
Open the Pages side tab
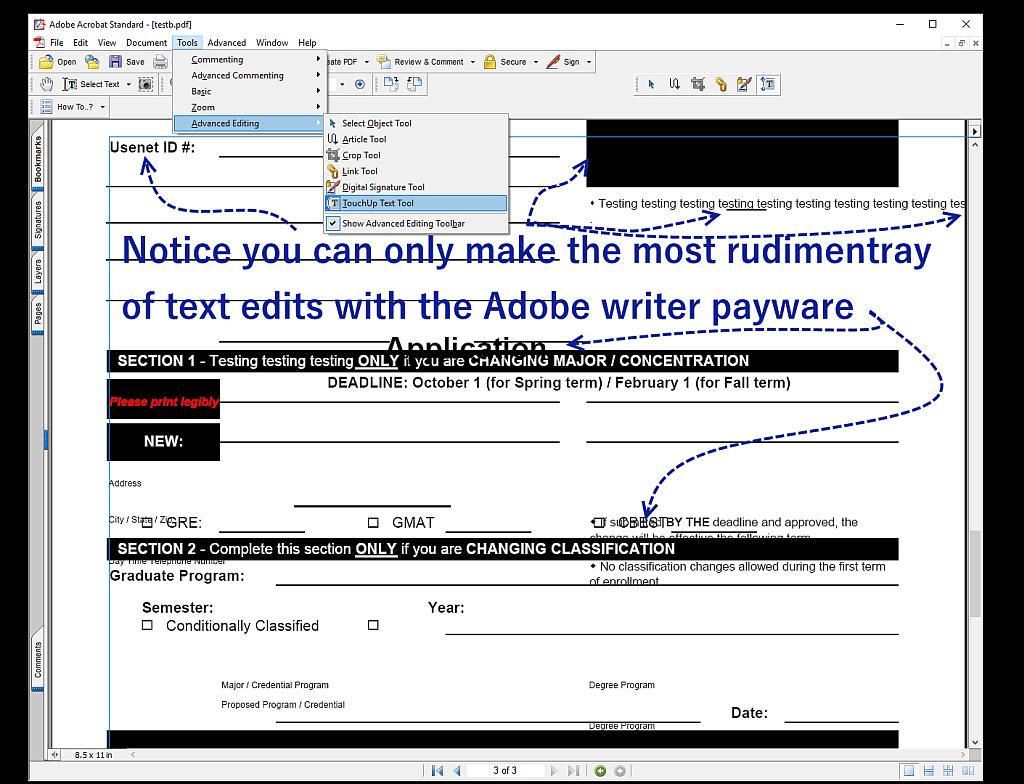(38, 314)
